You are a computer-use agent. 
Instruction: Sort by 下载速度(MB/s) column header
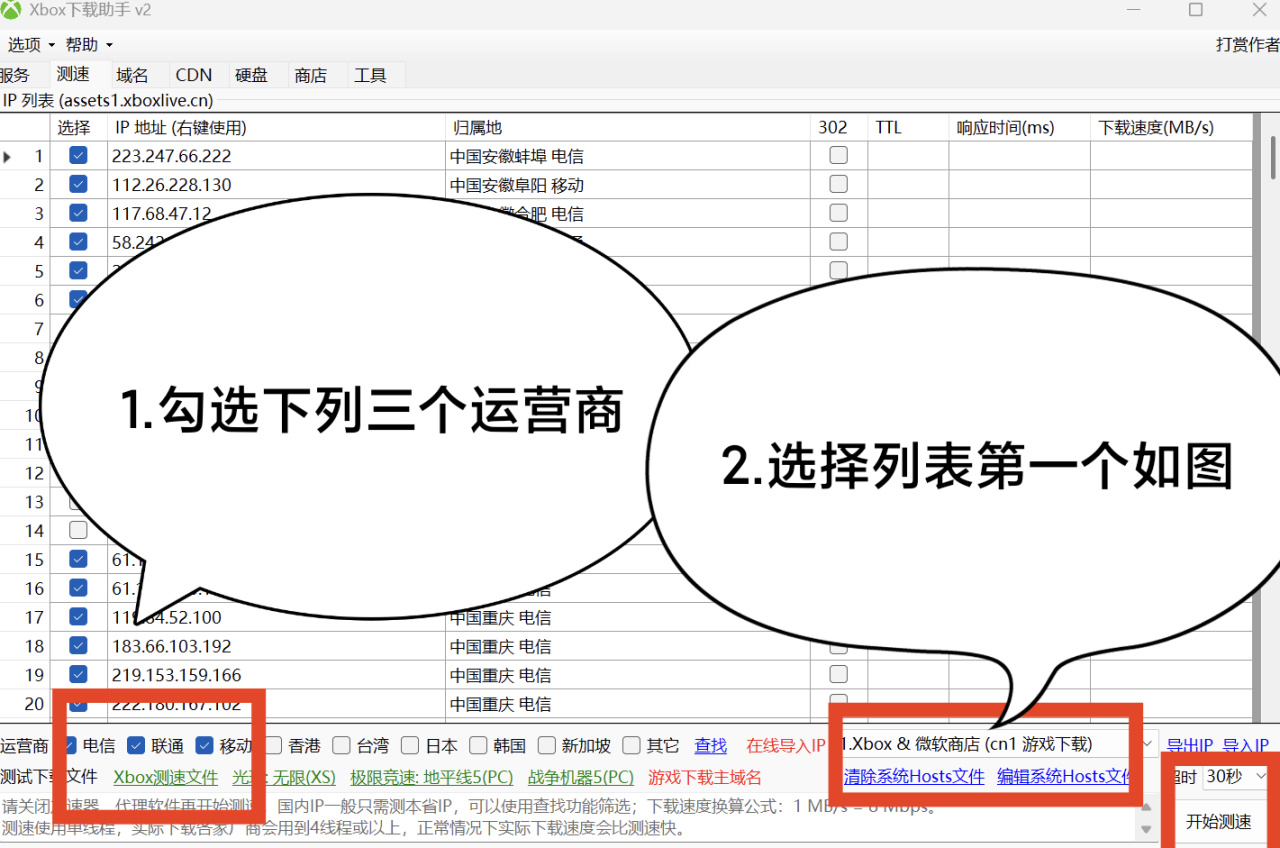click(1171, 127)
